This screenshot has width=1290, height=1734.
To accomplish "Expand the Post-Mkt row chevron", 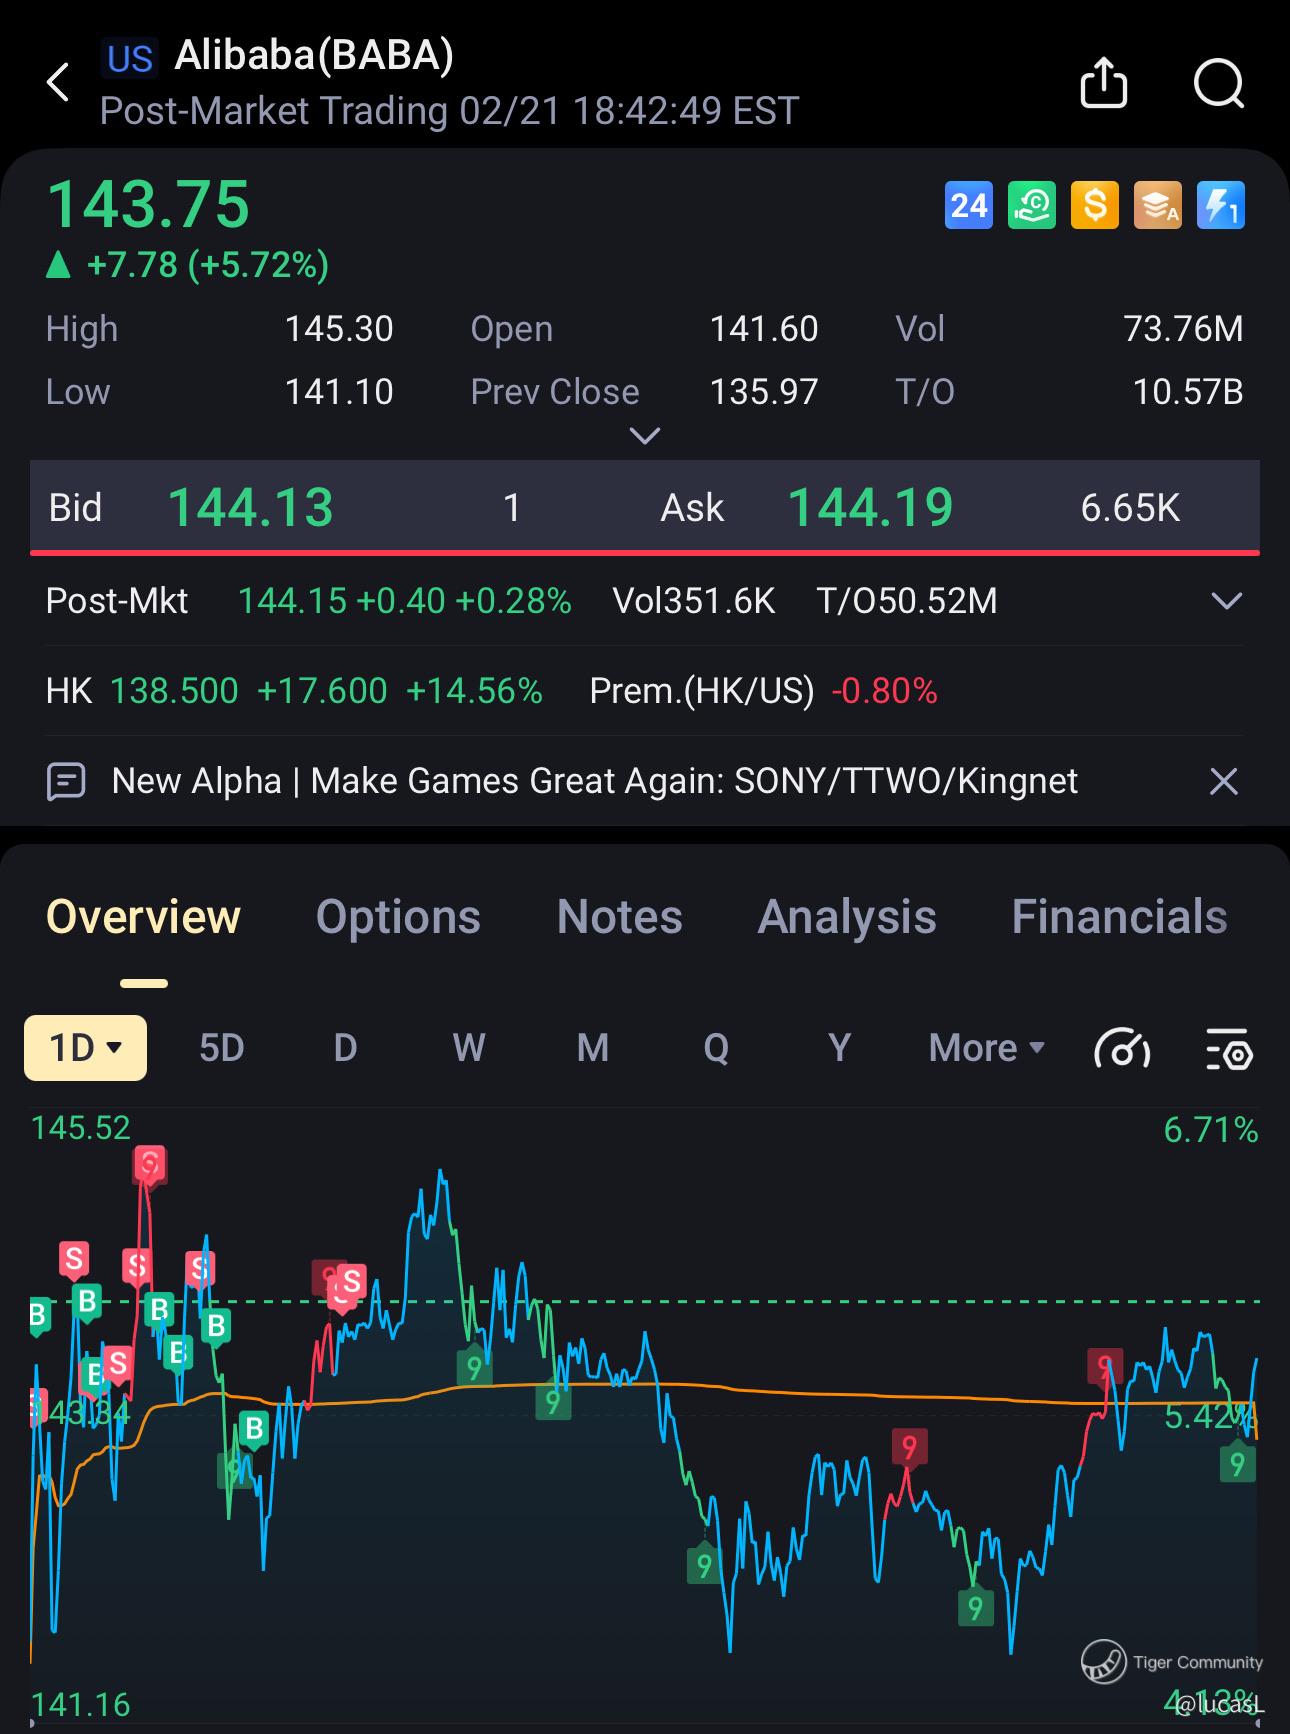I will (1227, 601).
